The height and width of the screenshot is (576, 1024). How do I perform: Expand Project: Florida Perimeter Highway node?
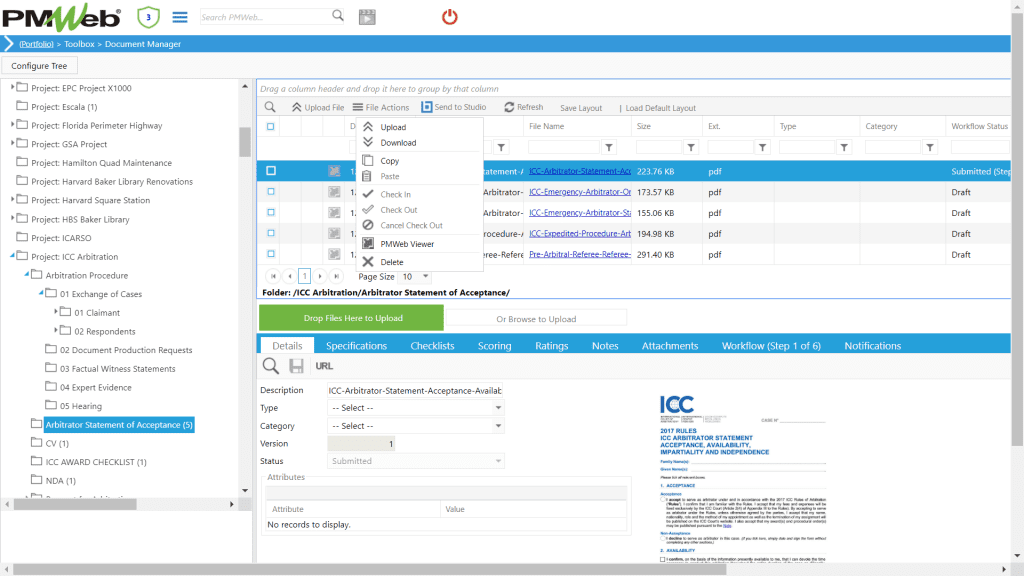click(x=12, y=124)
